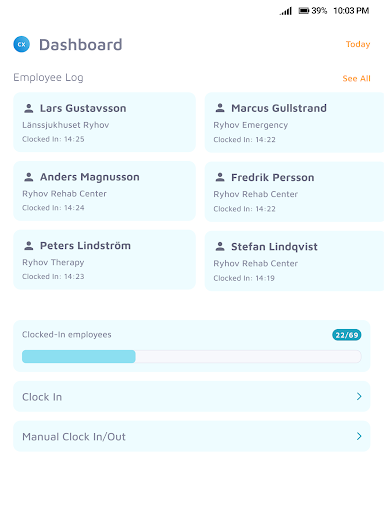The width and height of the screenshot is (384, 512).
Task: Click the 22/69 count badge
Action: [347, 335]
